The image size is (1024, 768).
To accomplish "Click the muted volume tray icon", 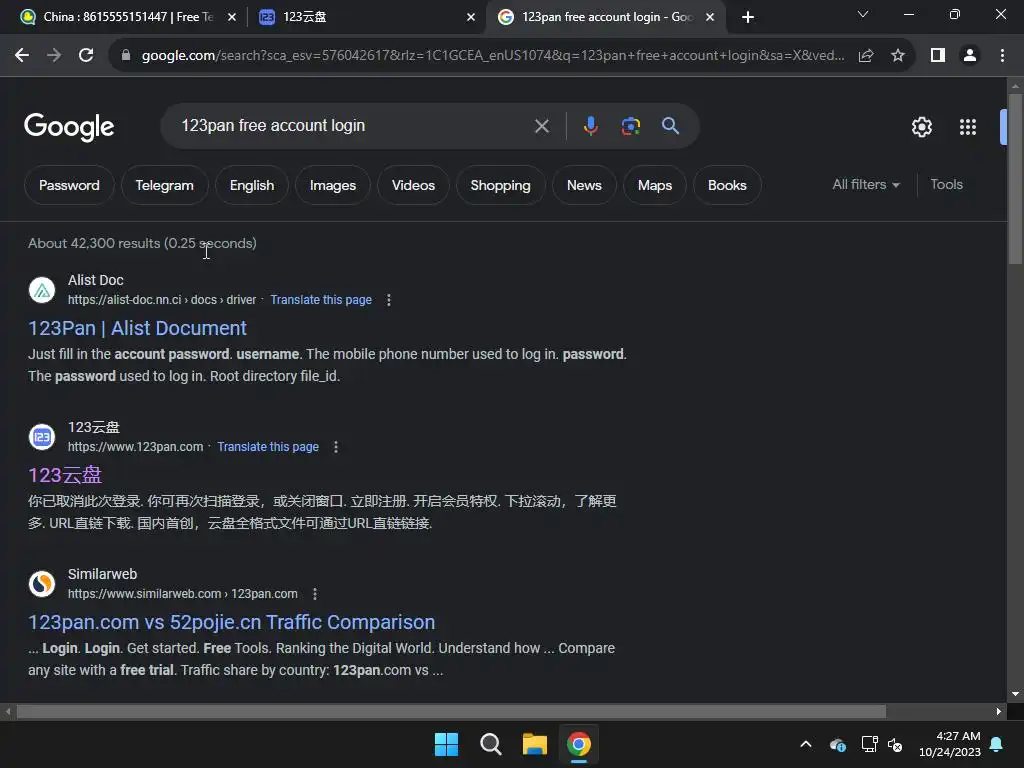I will [x=895, y=744].
